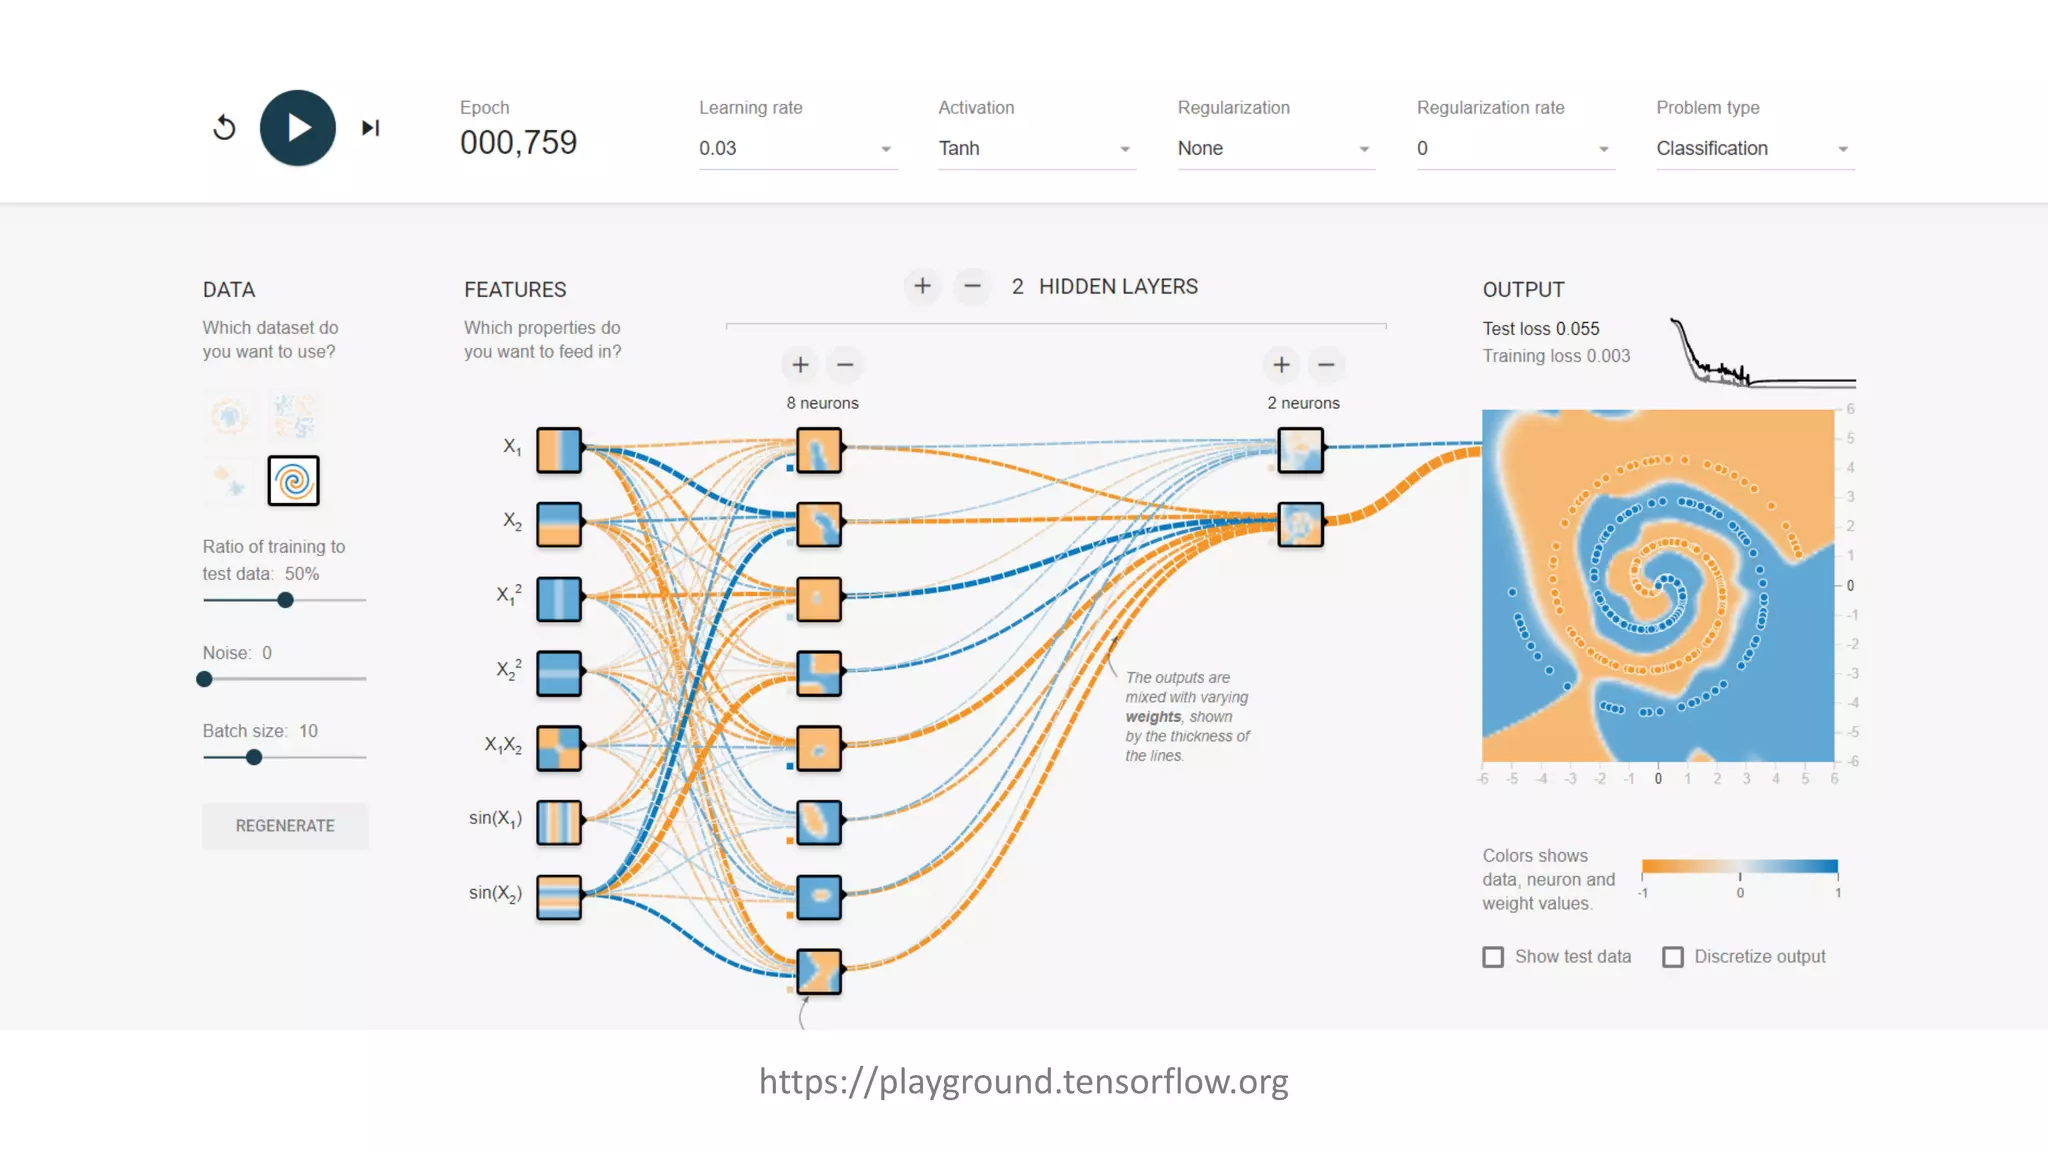
Task: Select seventh neuron in first hidden layer
Action: [819, 897]
